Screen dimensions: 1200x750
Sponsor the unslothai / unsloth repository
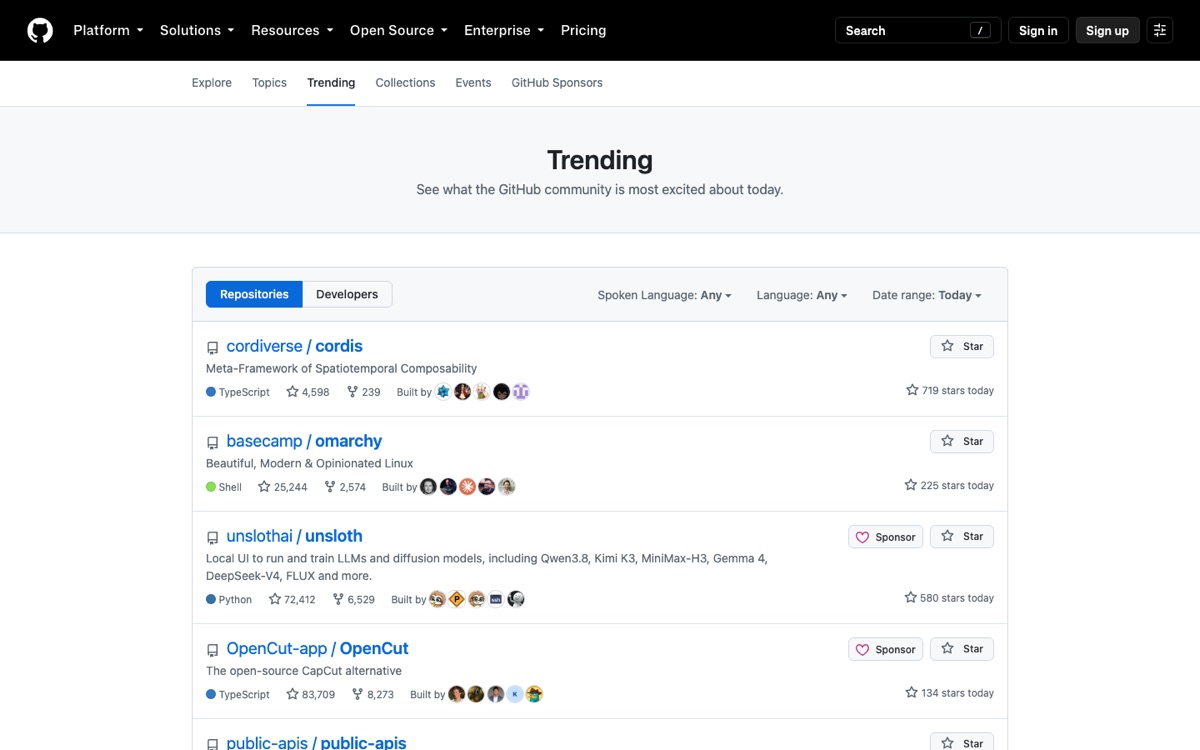885,537
